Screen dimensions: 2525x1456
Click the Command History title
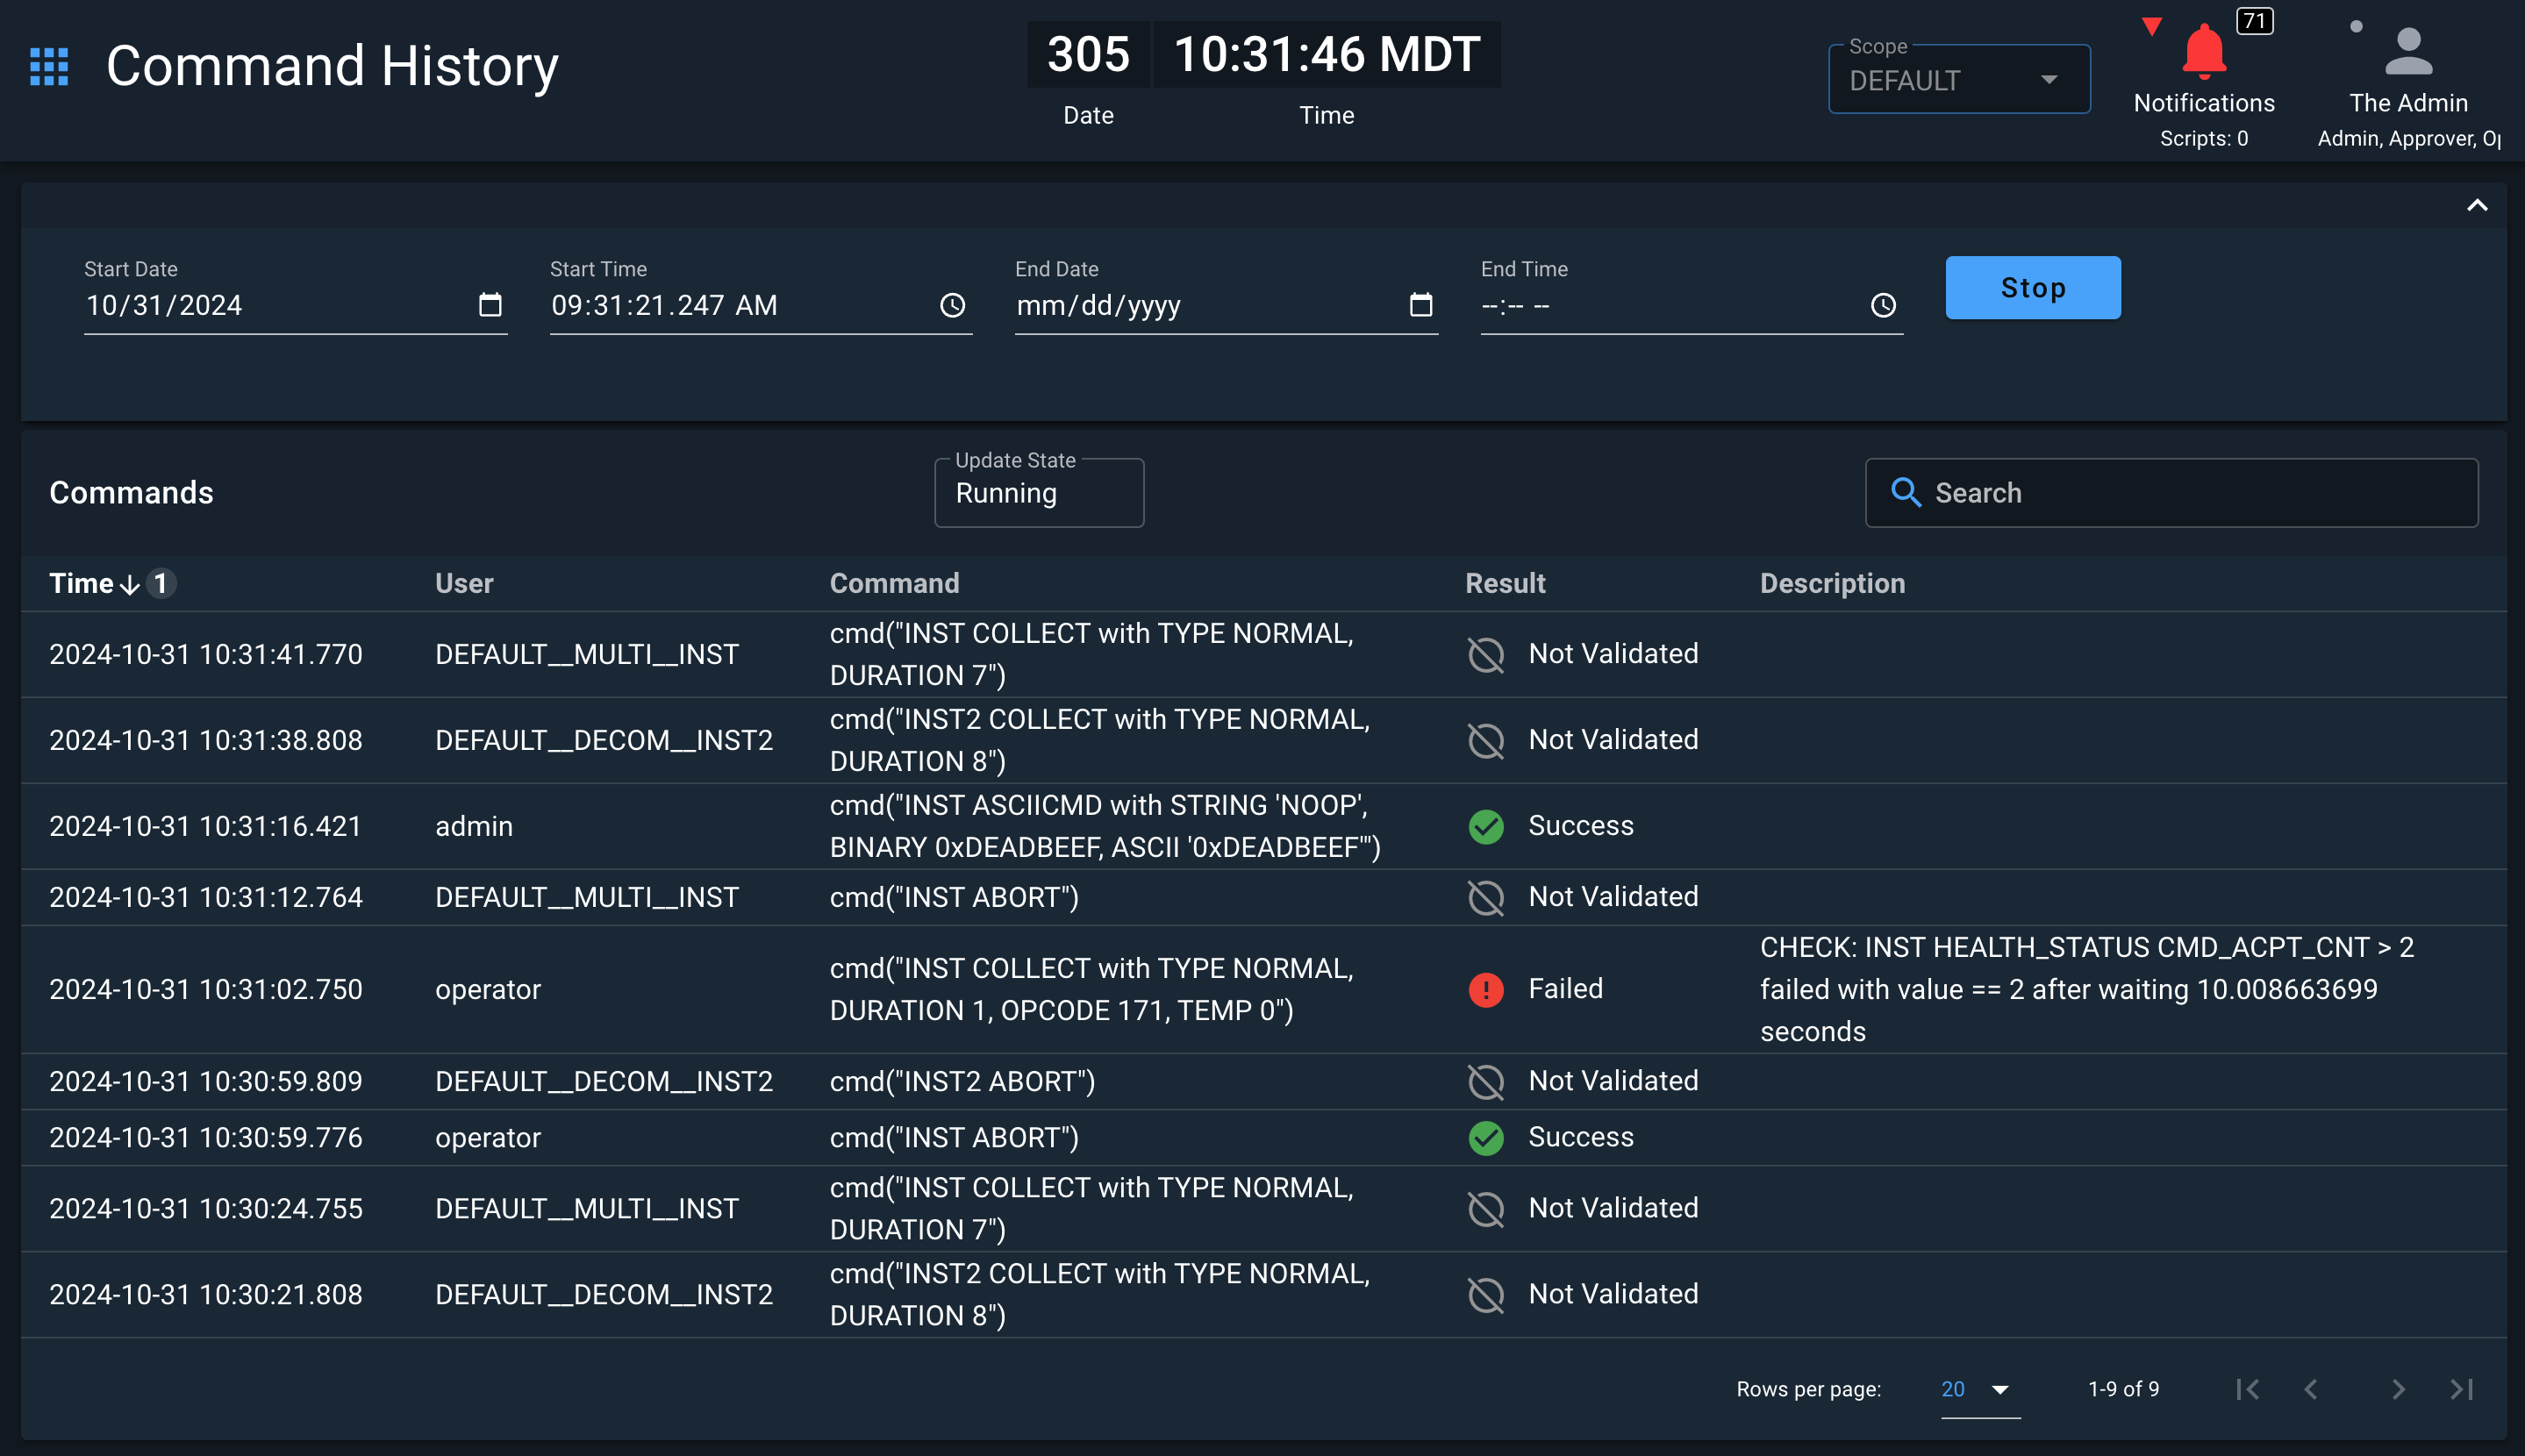332,66
